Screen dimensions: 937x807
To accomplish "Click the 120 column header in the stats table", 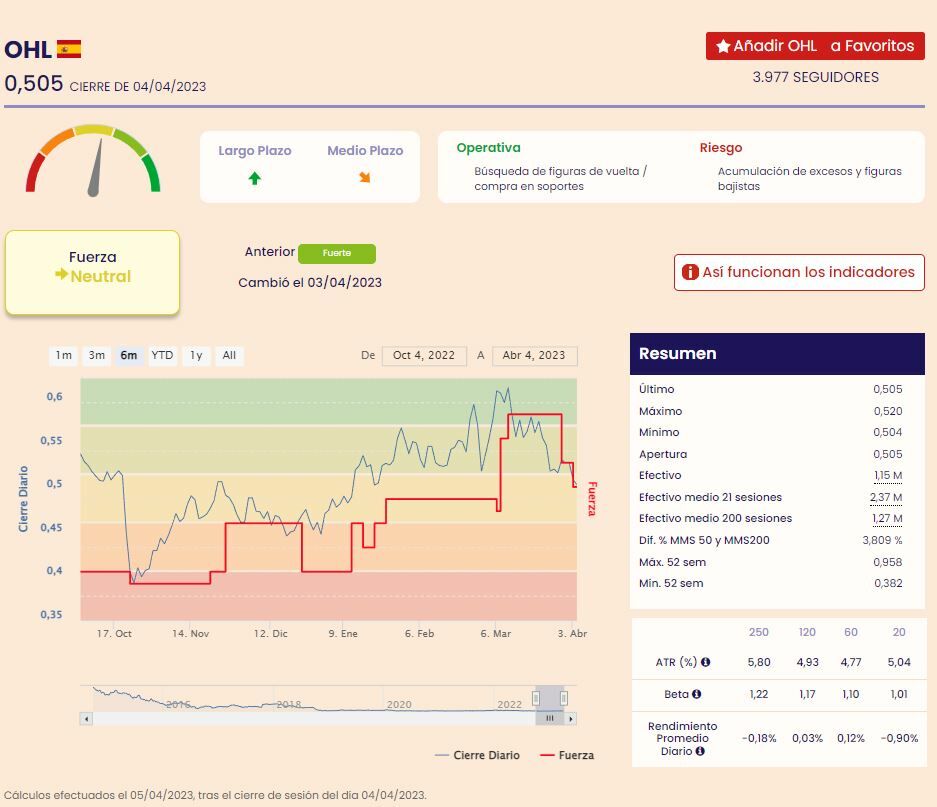I will click(x=807, y=632).
